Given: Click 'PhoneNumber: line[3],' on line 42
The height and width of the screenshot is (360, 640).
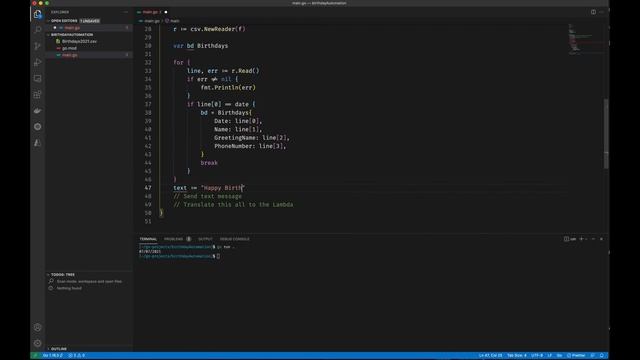Looking at the screenshot, I should [x=250, y=146].
